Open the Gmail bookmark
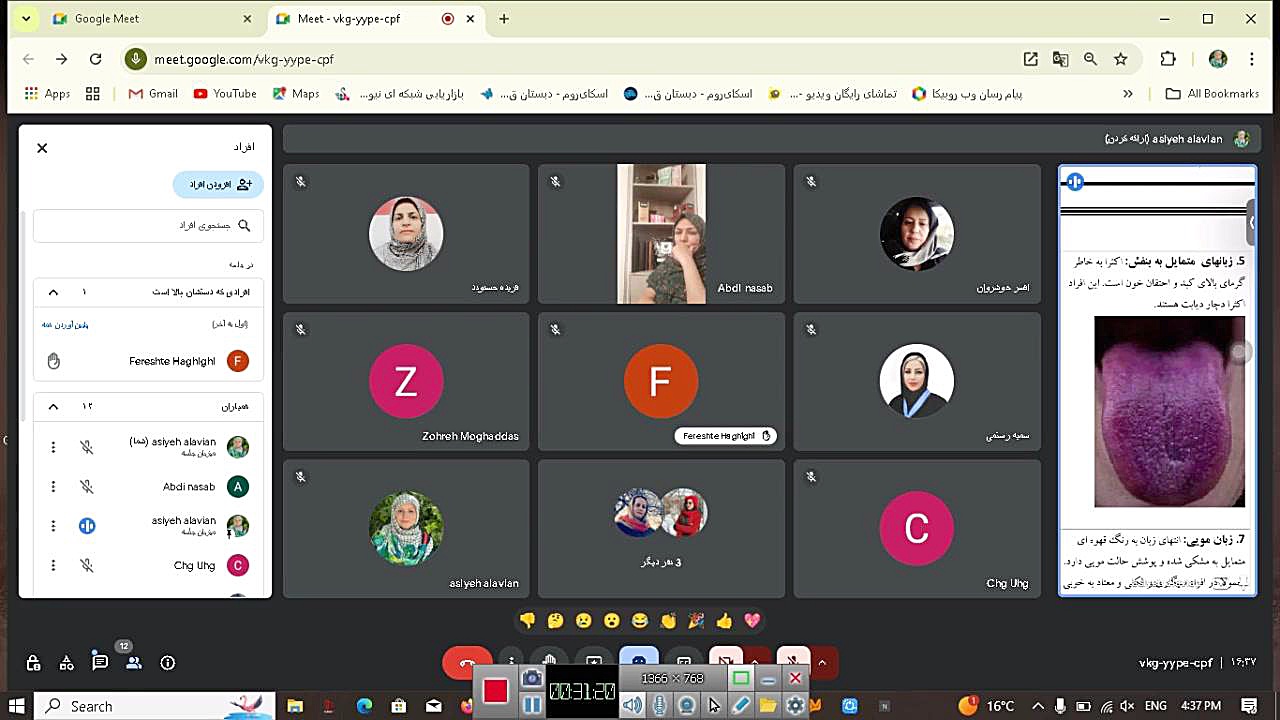Image resolution: width=1280 pixels, height=720 pixels. coord(153,94)
